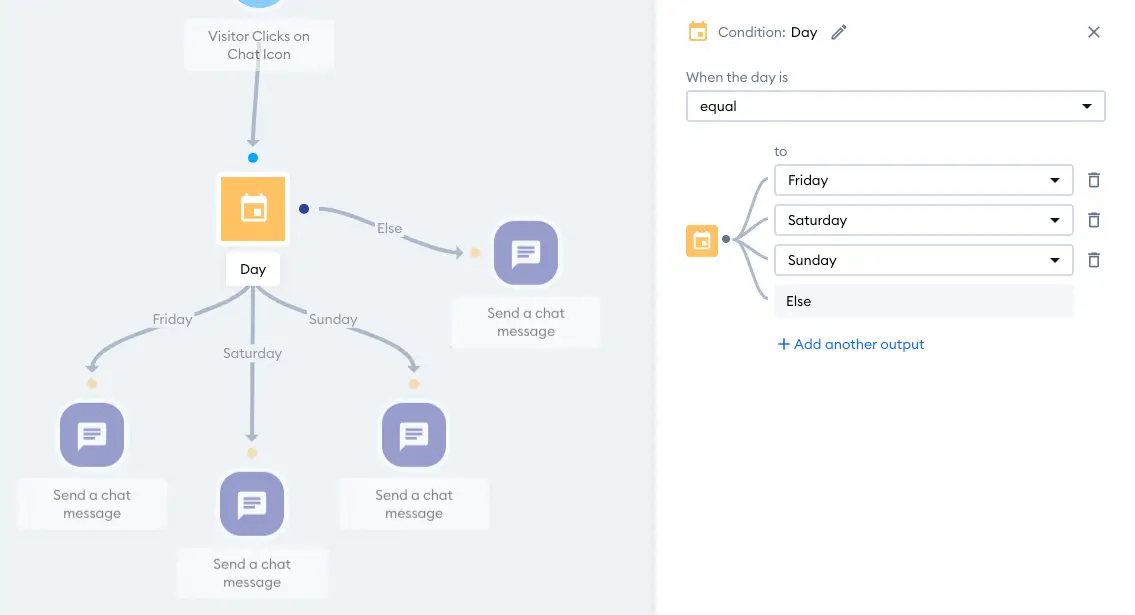The height and width of the screenshot is (615, 1135).
Task: Click the dark blue Else connector dot
Action: [304, 209]
